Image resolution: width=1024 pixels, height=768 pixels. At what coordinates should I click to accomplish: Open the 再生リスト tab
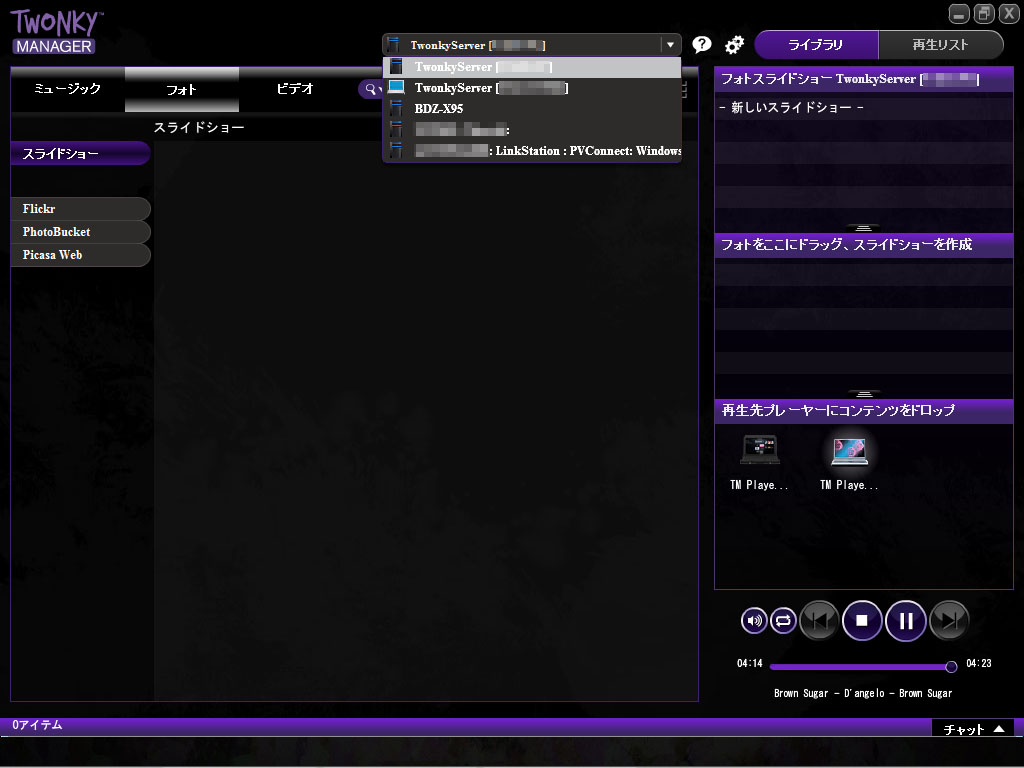click(940, 45)
